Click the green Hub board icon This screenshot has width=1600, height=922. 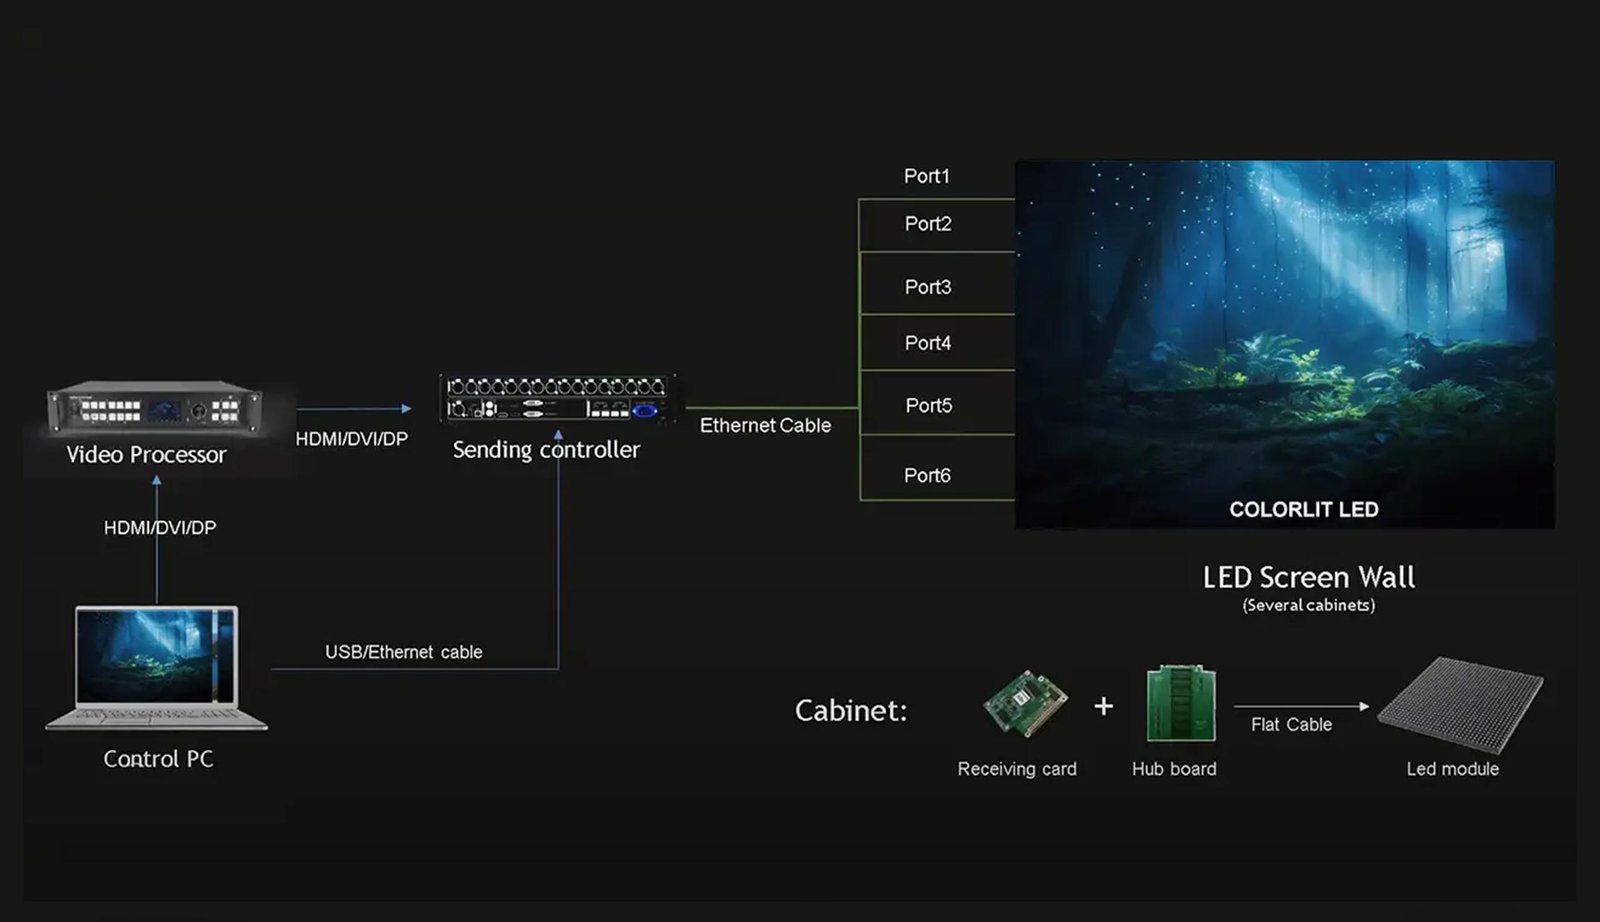(1180, 704)
